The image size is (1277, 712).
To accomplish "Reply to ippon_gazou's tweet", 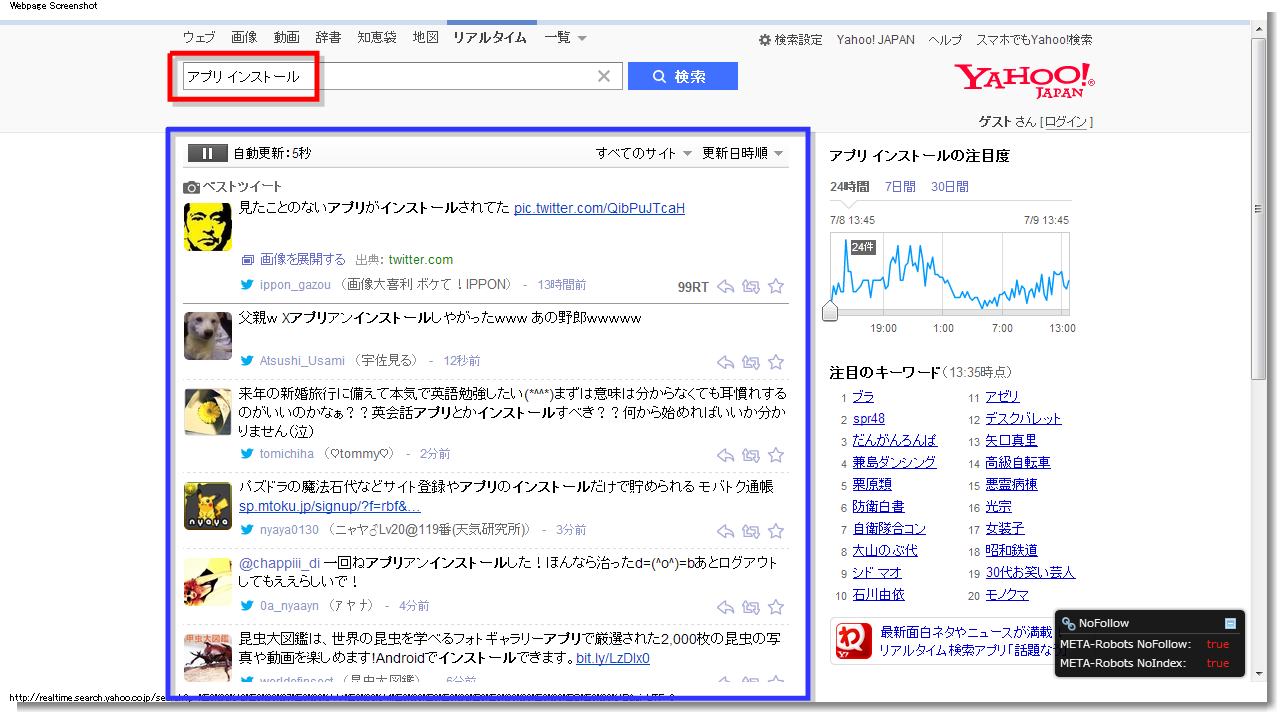I will [726, 286].
